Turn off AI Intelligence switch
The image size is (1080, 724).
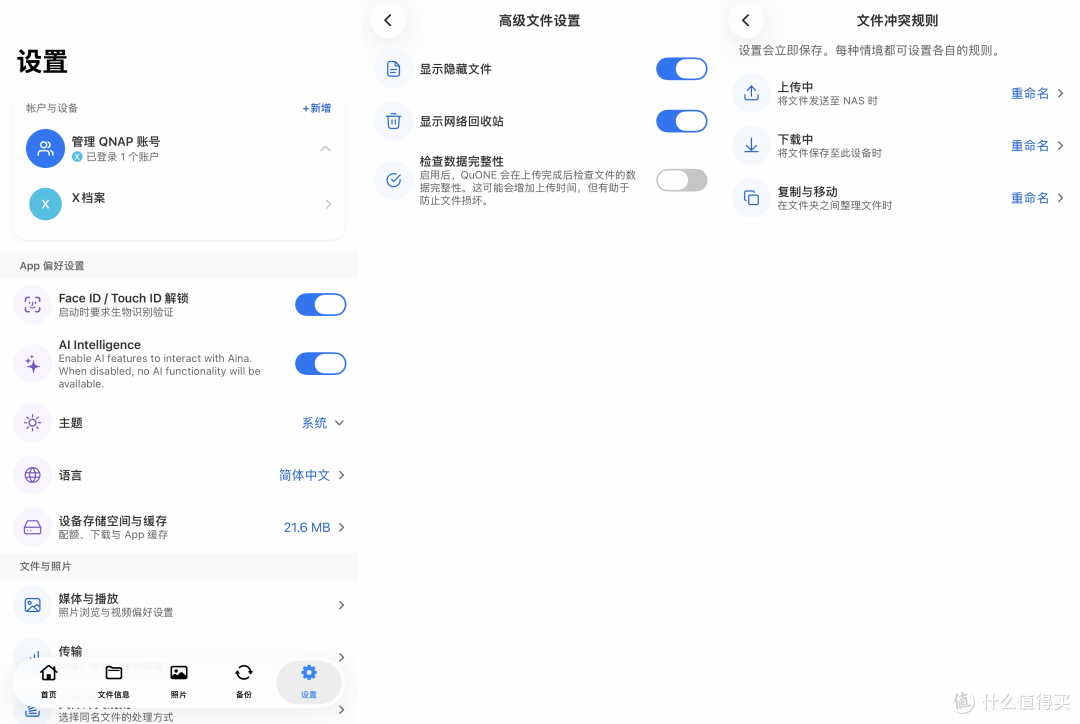(x=320, y=364)
